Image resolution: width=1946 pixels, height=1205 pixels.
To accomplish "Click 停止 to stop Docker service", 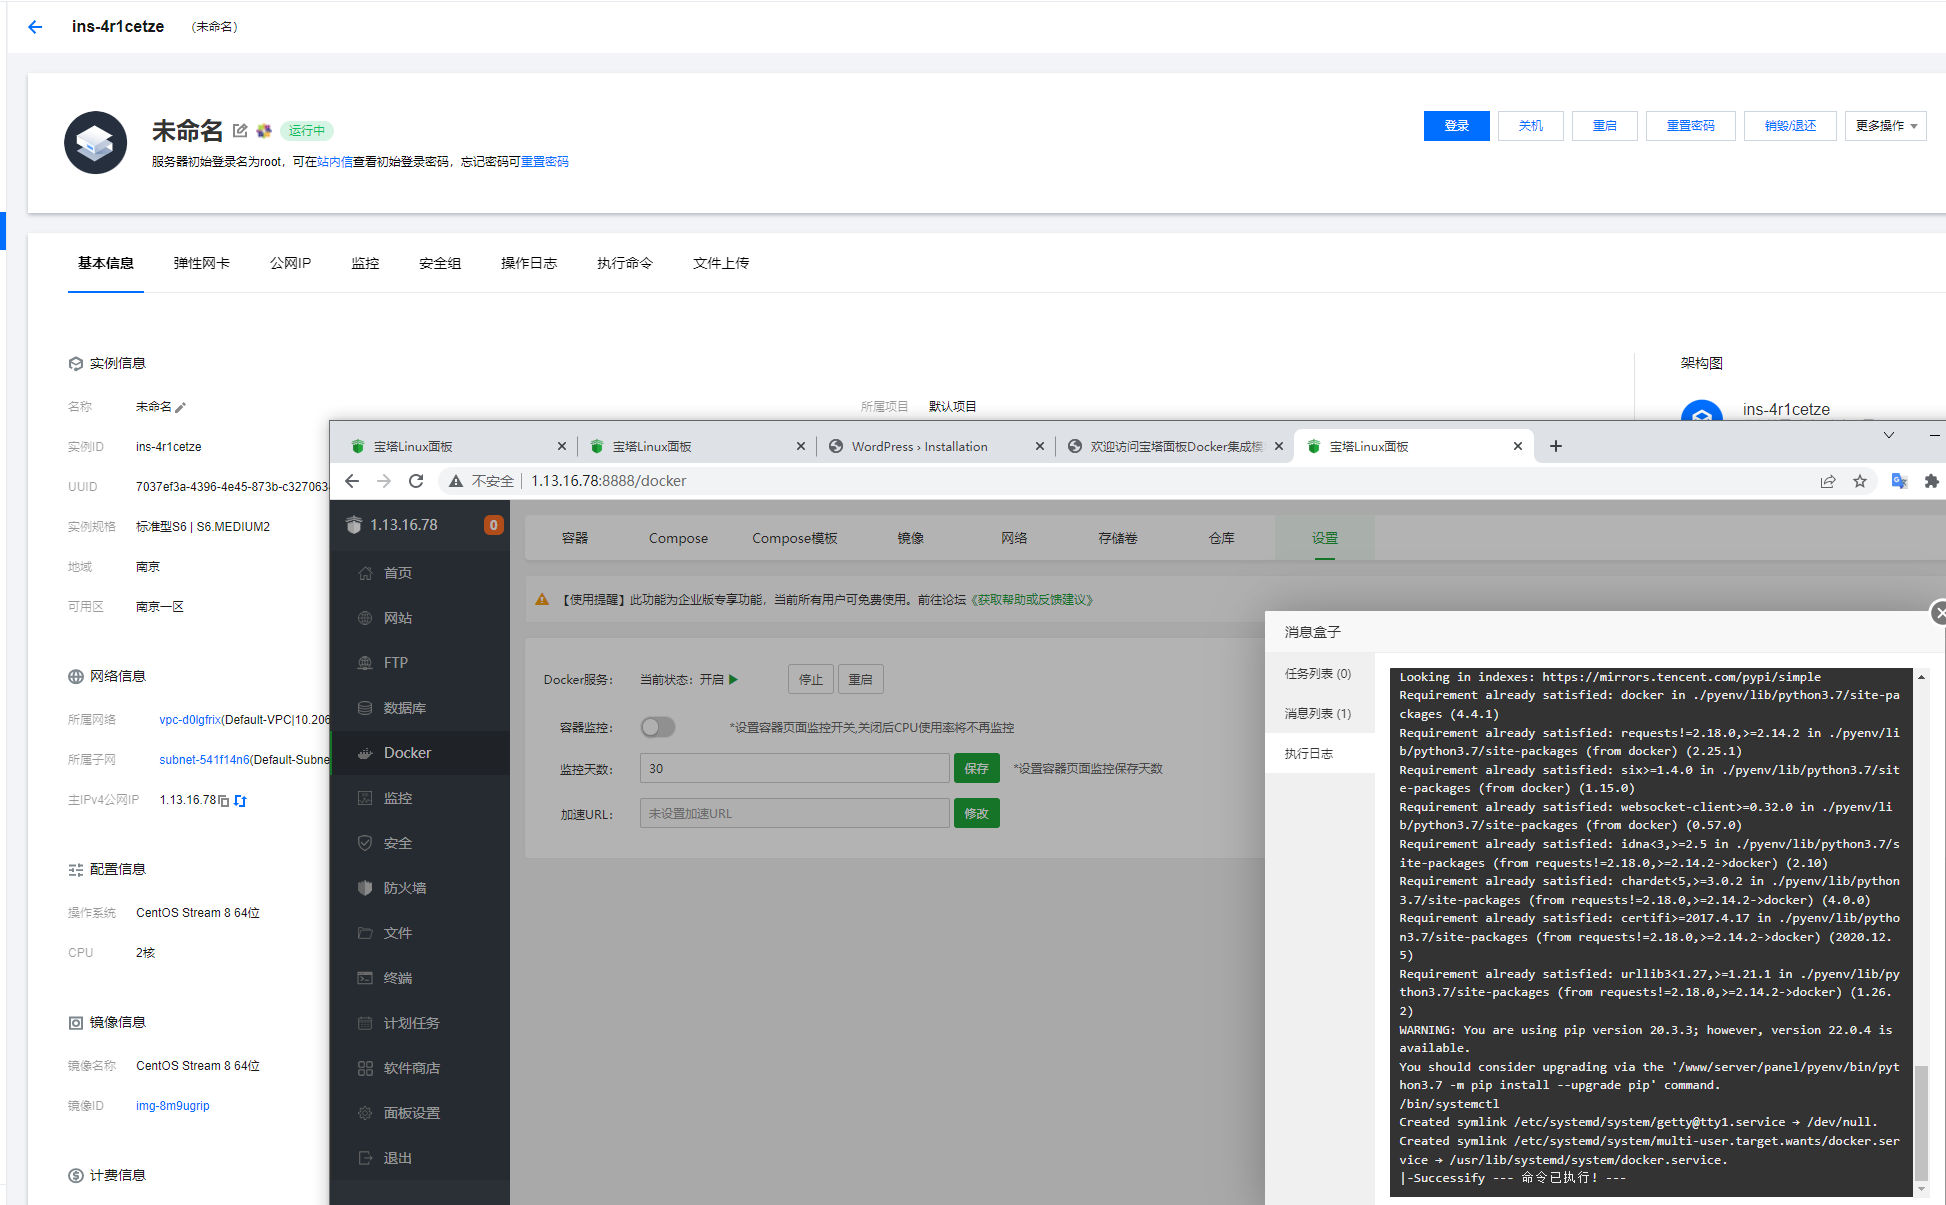I will pos(811,680).
